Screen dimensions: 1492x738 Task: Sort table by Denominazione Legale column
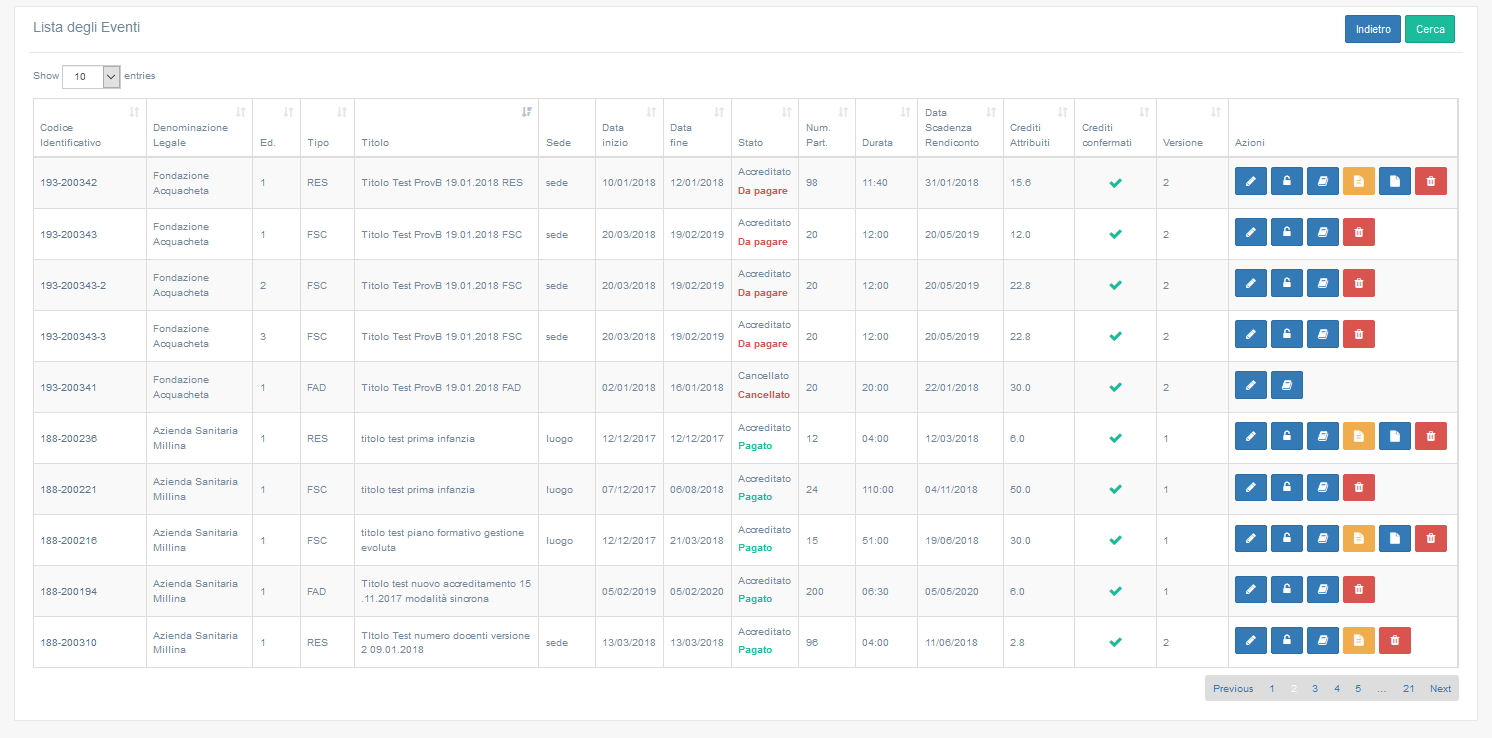click(199, 127)
